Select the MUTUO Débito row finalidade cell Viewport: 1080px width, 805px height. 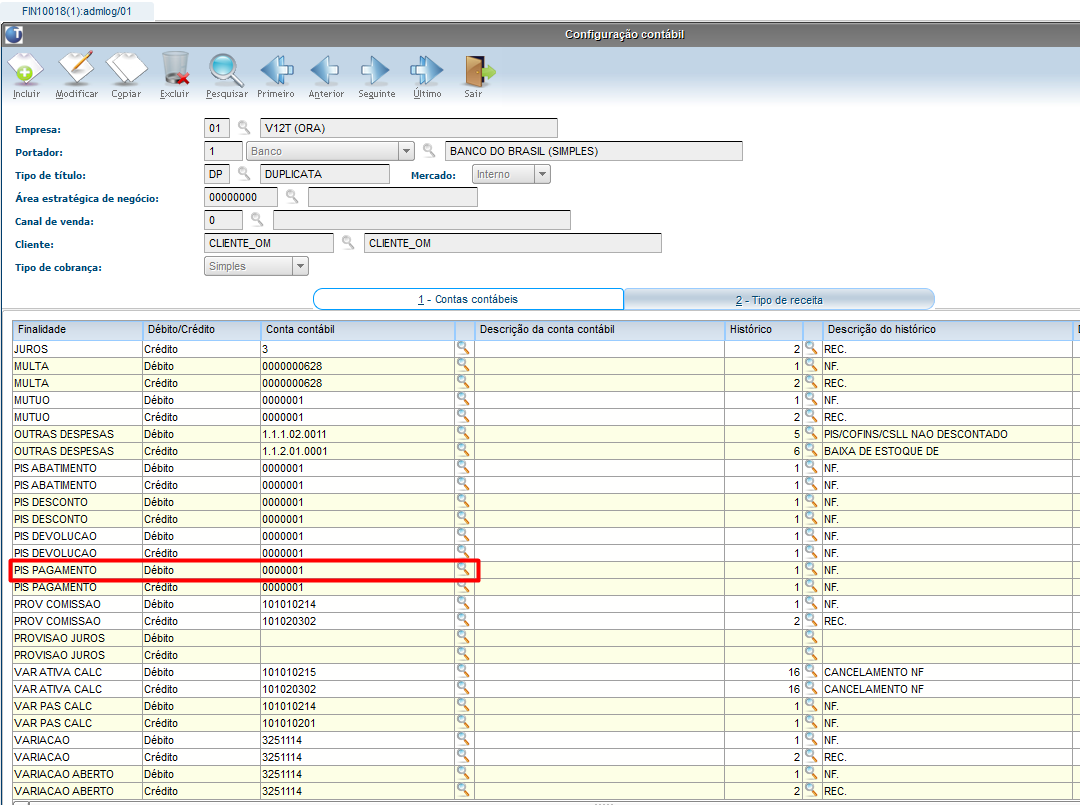point(77,400)
